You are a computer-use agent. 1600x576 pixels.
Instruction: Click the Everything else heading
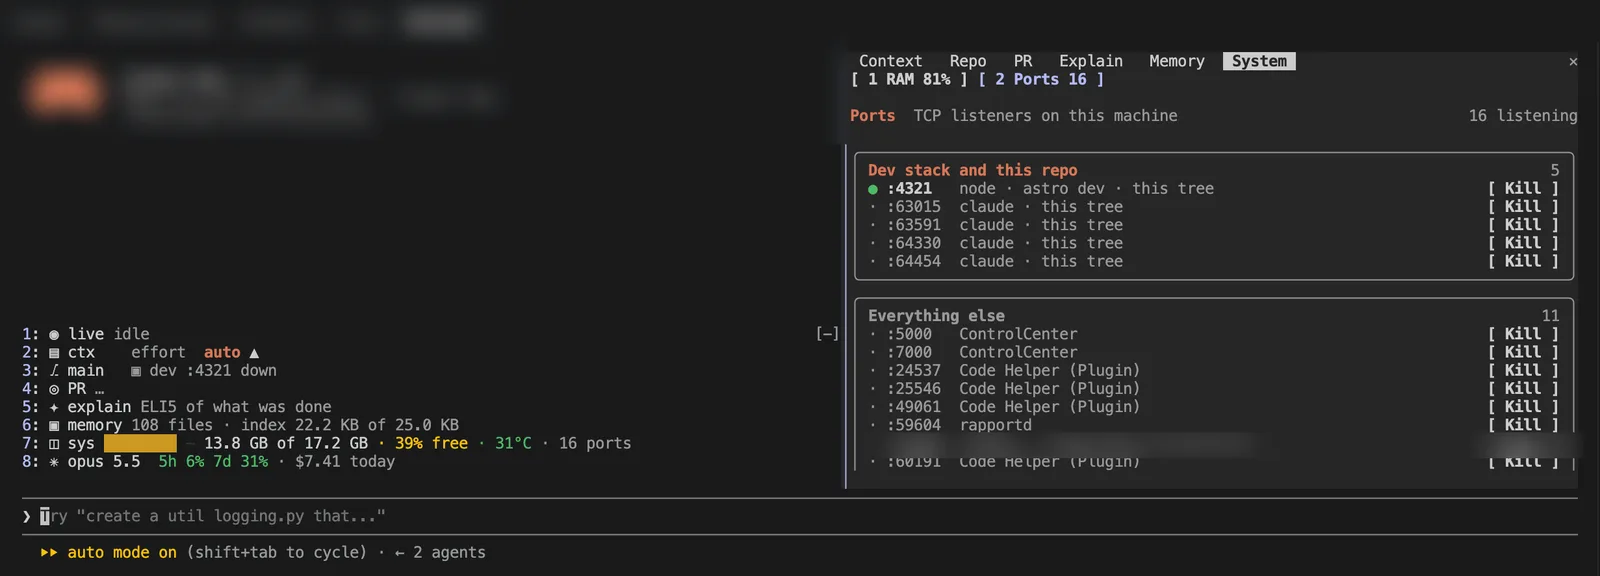coord(936,315)
